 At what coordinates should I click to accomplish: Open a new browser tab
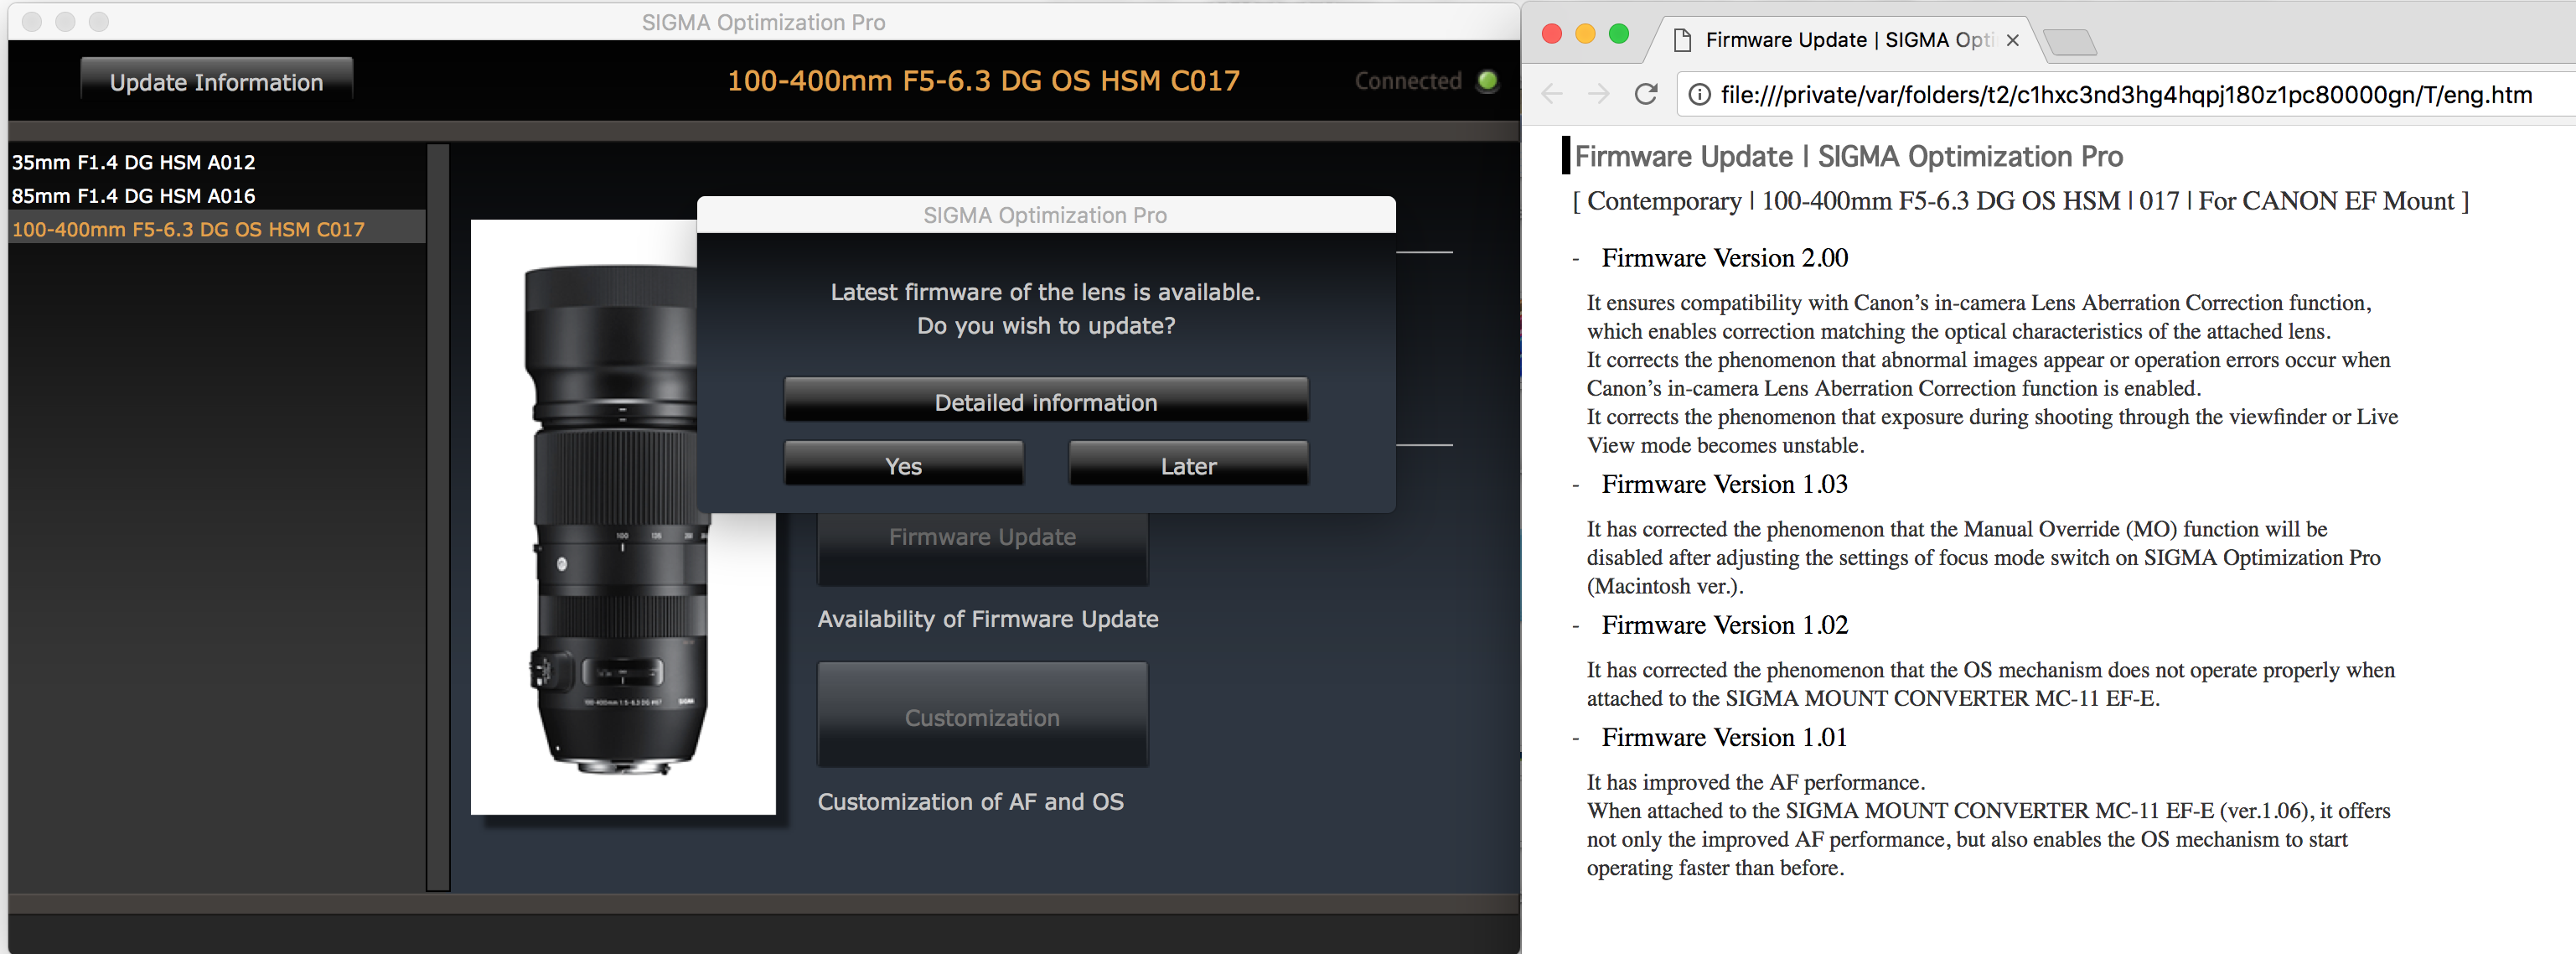tap(2069, 42)
